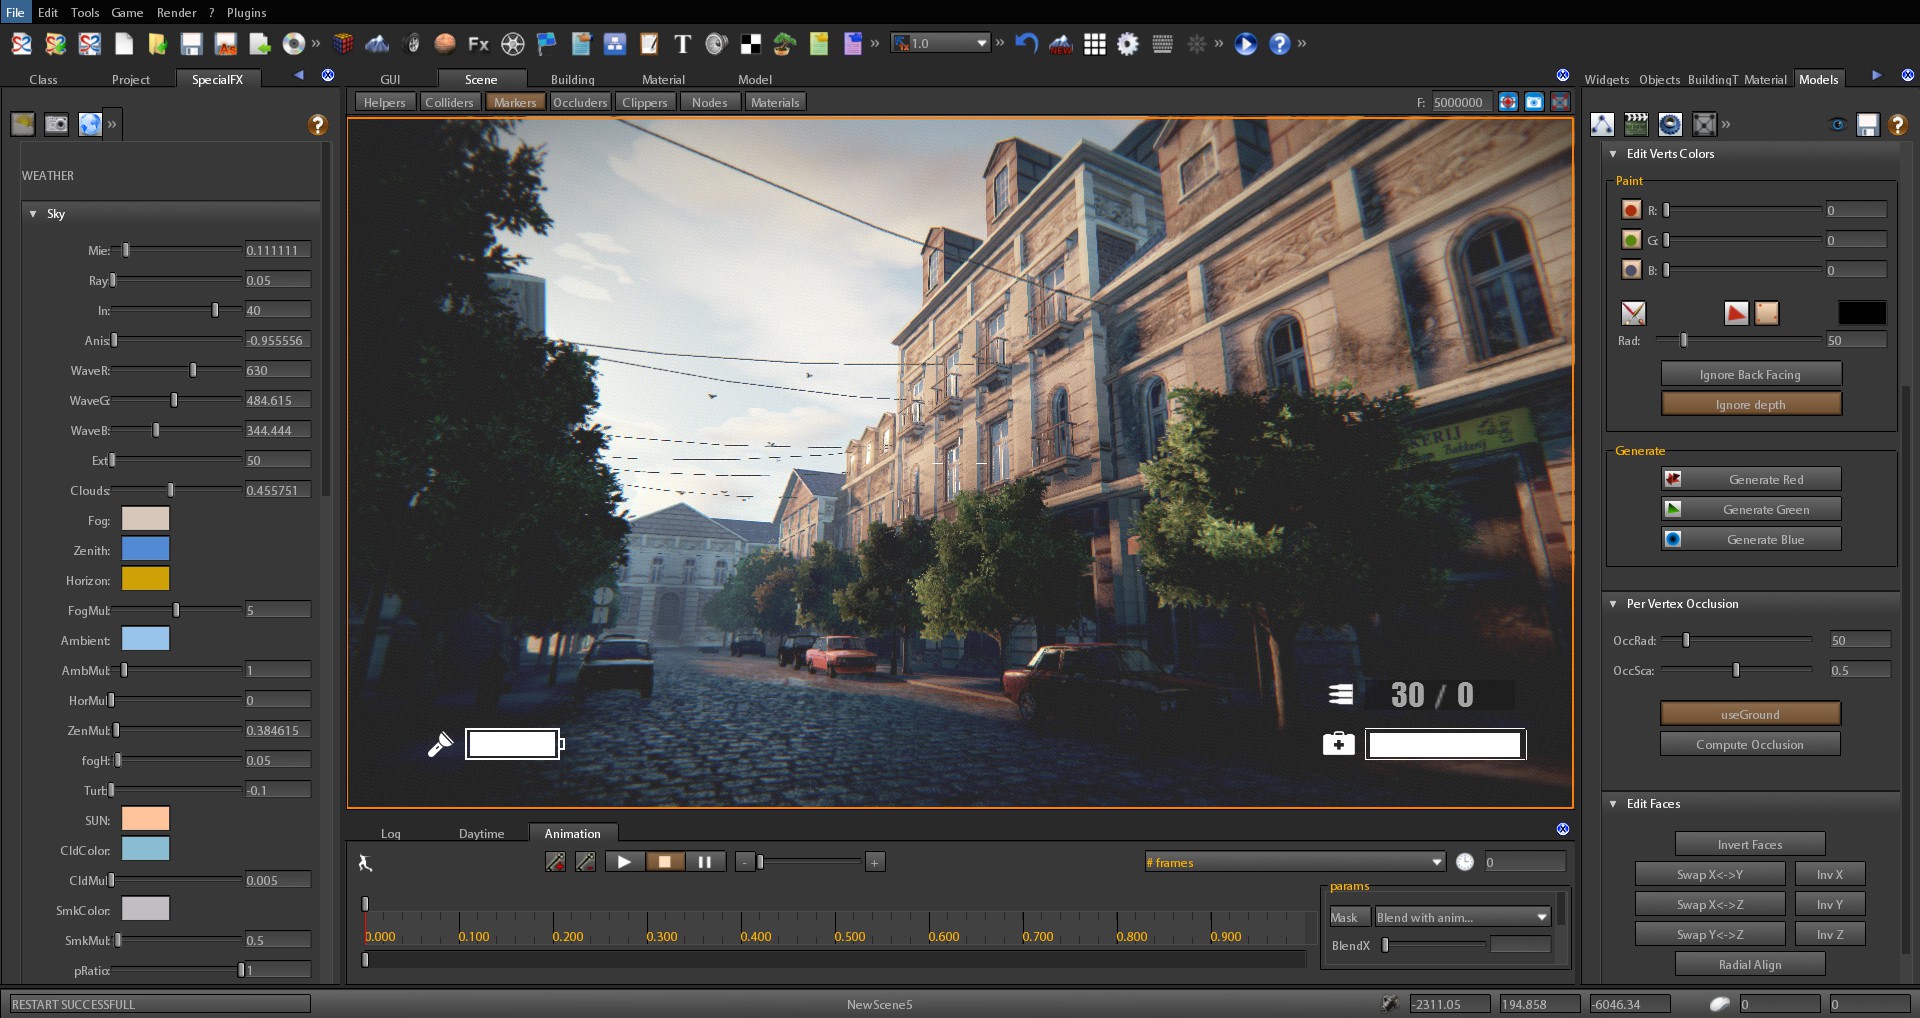The image size is (1920, 1018).
Task: Click the Compute Occlusion button
Action: (x=1750, y=744)
